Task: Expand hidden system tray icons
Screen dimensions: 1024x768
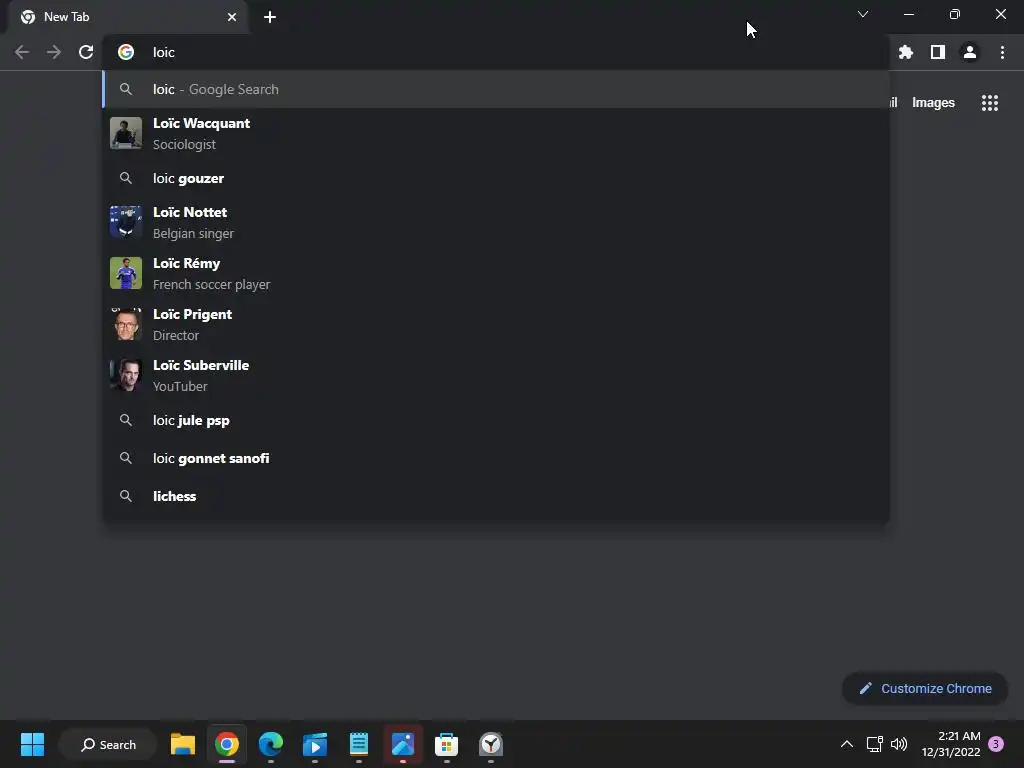Action: pos(847,744)
